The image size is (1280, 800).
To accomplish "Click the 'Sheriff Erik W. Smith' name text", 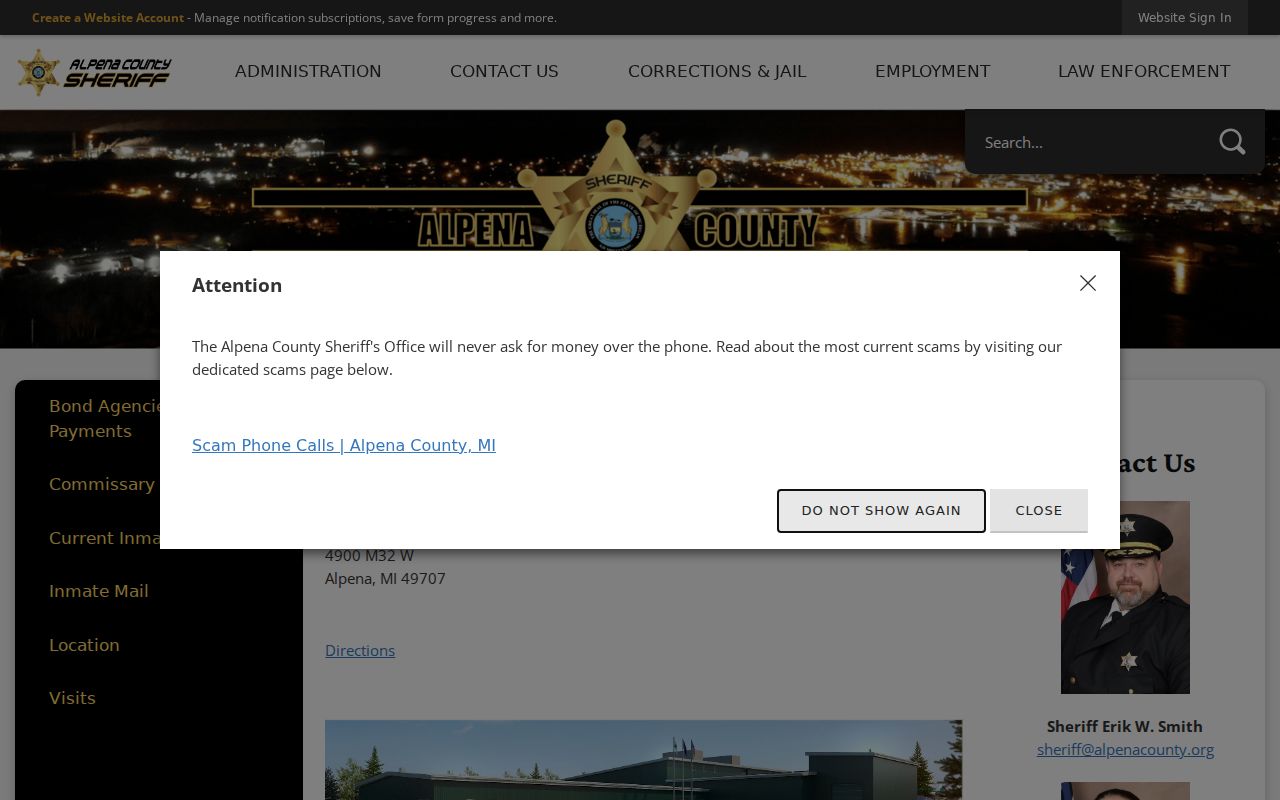I will click(1125, 726).
